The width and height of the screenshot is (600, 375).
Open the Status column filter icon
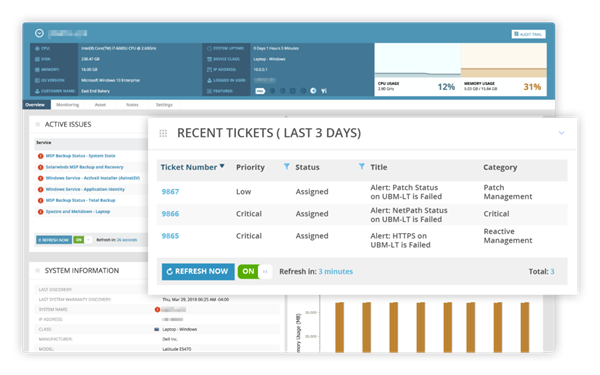[361, 166]
